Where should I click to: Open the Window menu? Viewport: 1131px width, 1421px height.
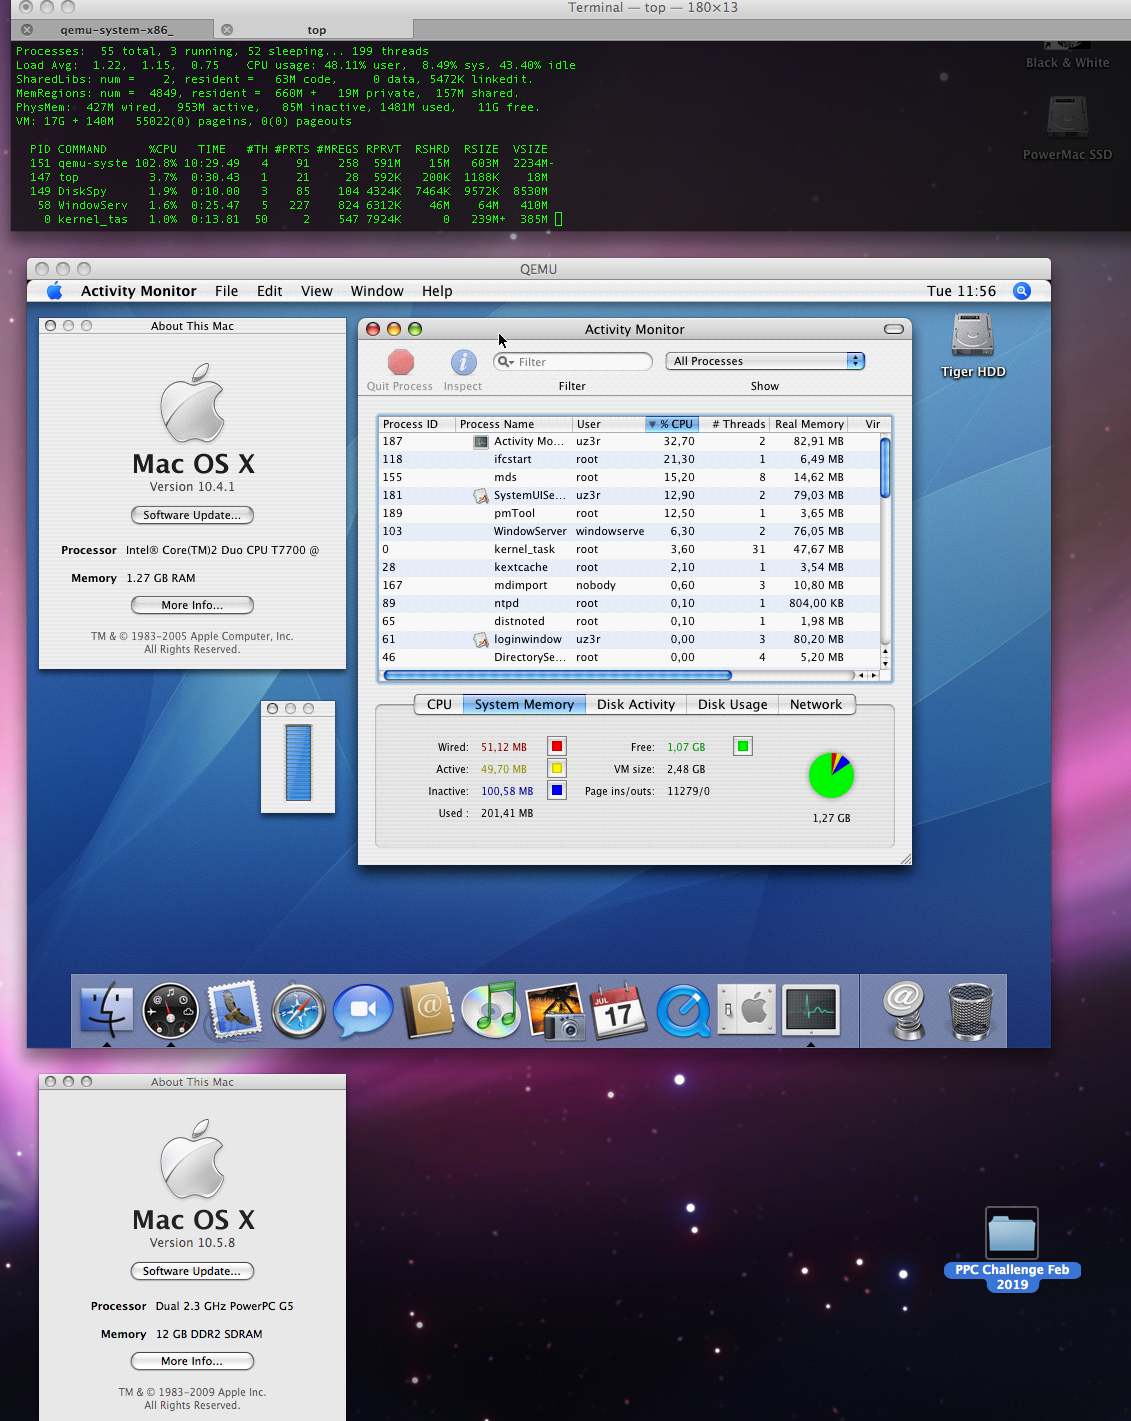pyautogui.click(x=377, y=291)
